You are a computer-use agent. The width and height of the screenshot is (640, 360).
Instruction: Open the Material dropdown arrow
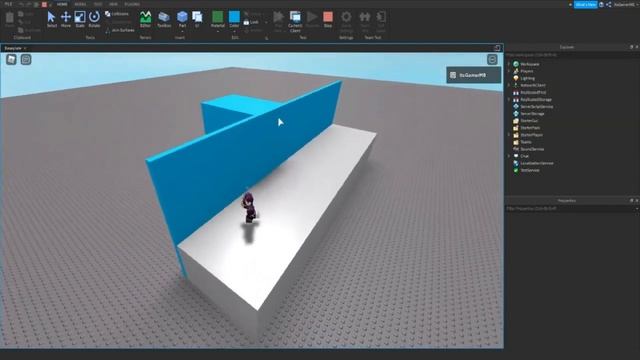pyautogui.click(x=218, y=31)
